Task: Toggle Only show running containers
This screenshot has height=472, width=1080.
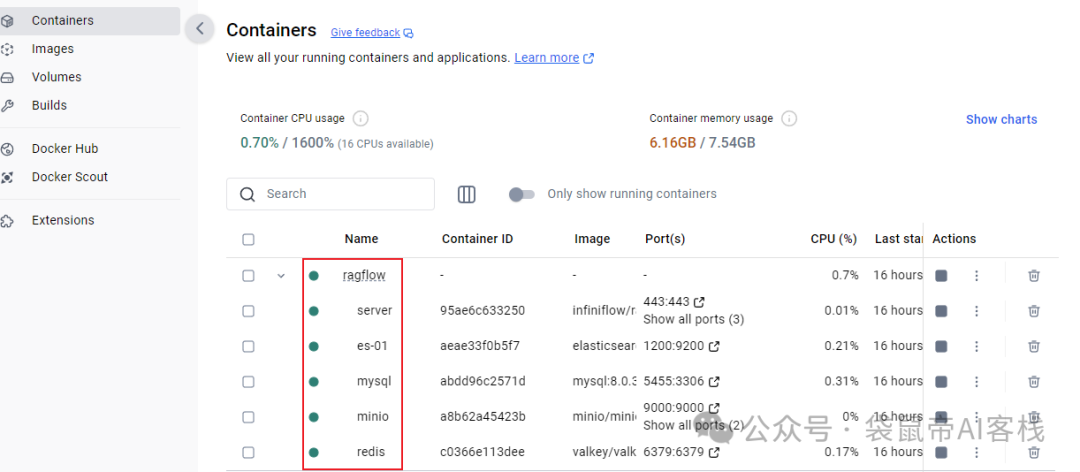Action: click(521, 194)
